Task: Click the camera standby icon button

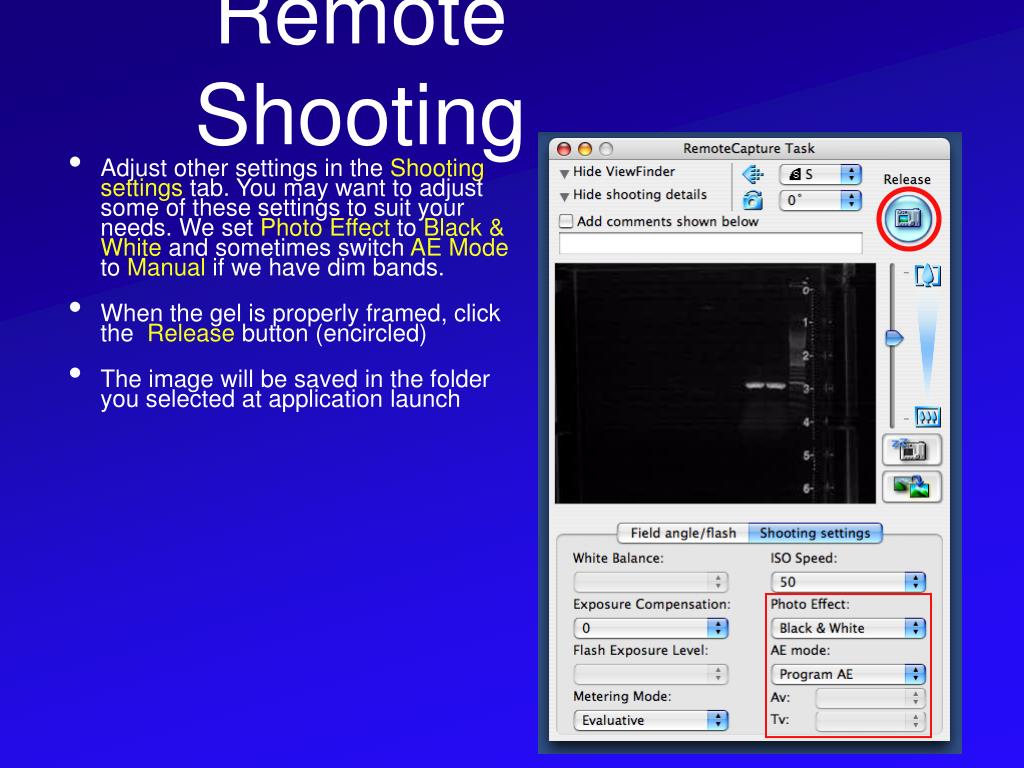Action: pos(911,450)
